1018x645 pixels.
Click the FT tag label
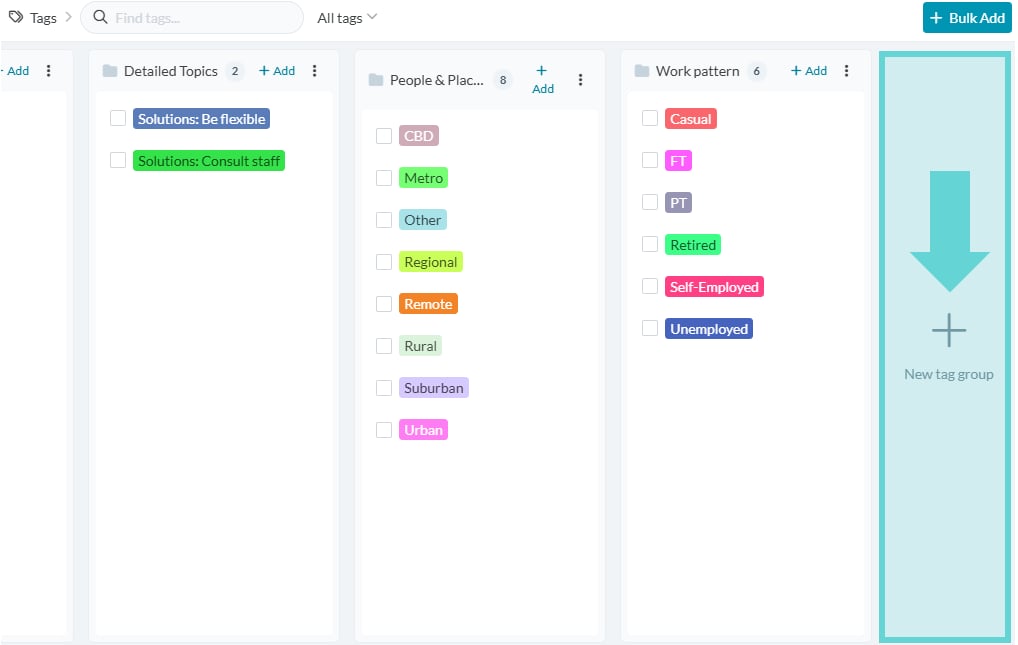tap(678, 161)
